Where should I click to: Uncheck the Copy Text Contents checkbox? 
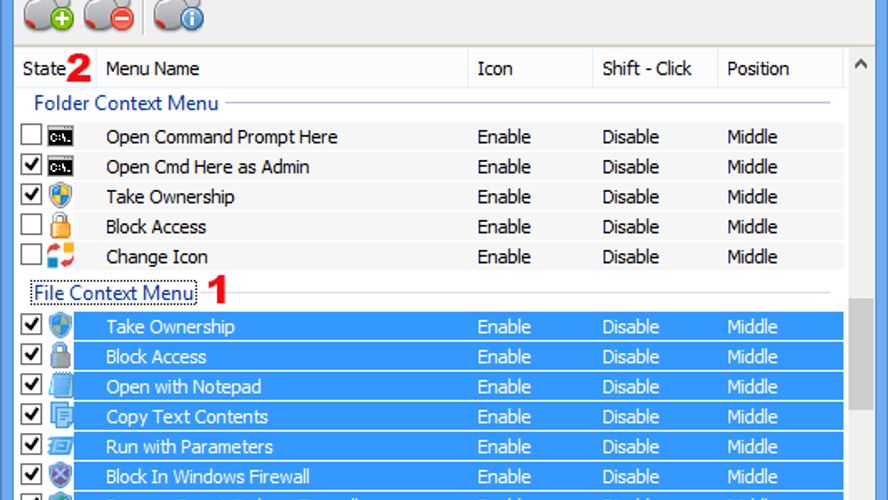[x=31, y=414]
